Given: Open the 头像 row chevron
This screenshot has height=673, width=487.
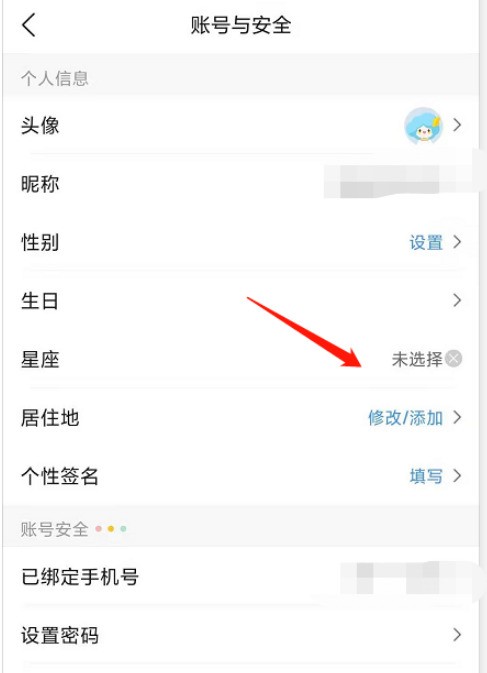Looking at the screenshot, I should [457, 125].
